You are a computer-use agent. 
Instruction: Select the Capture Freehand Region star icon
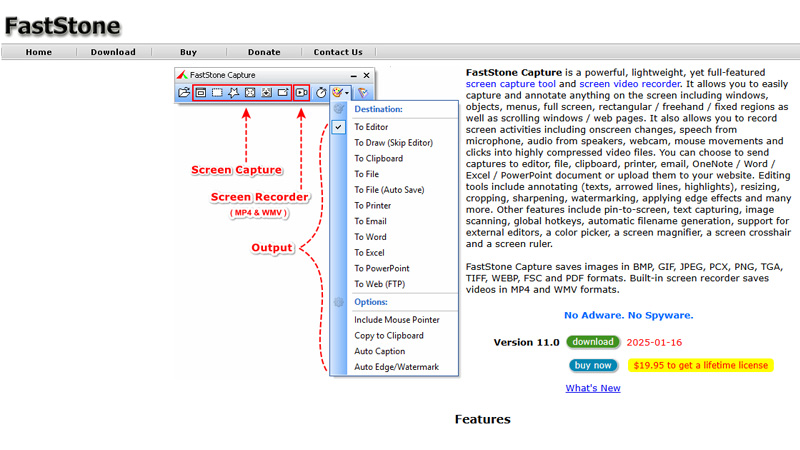(234, 92)
